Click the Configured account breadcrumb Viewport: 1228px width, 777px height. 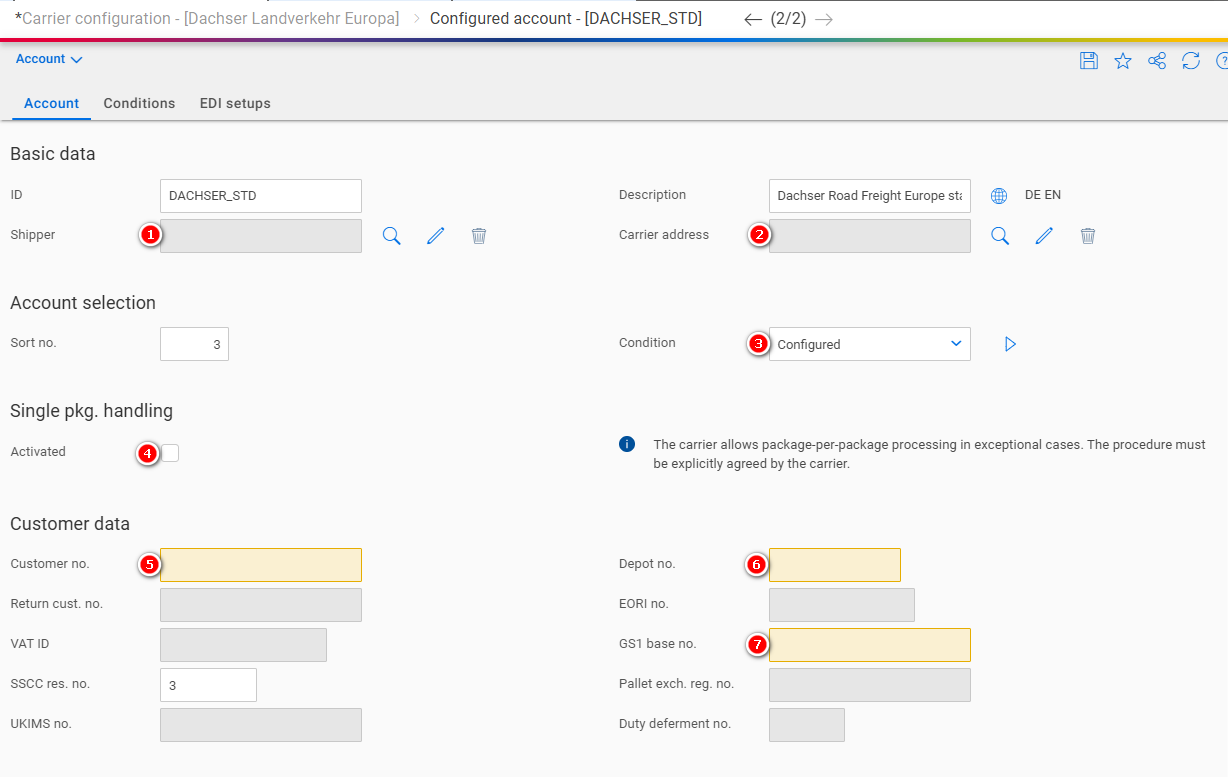(x=566, y=18)
